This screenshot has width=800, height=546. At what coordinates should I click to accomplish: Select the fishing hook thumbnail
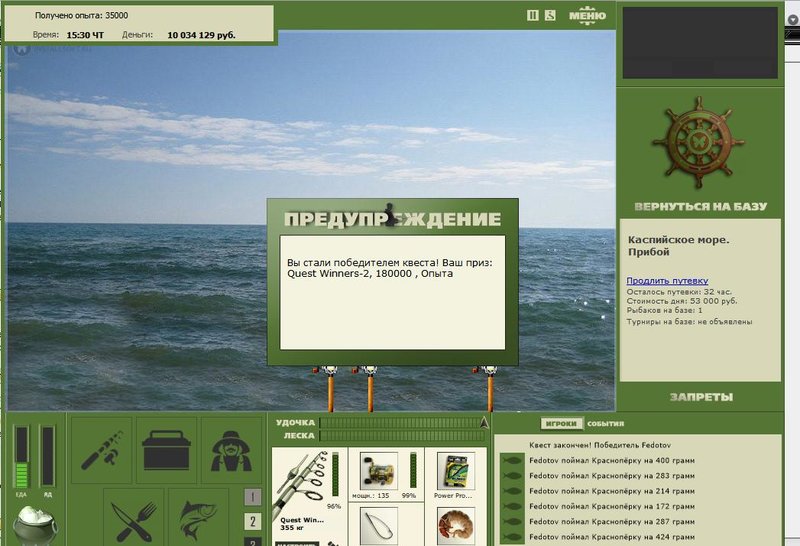pos(379,526)
